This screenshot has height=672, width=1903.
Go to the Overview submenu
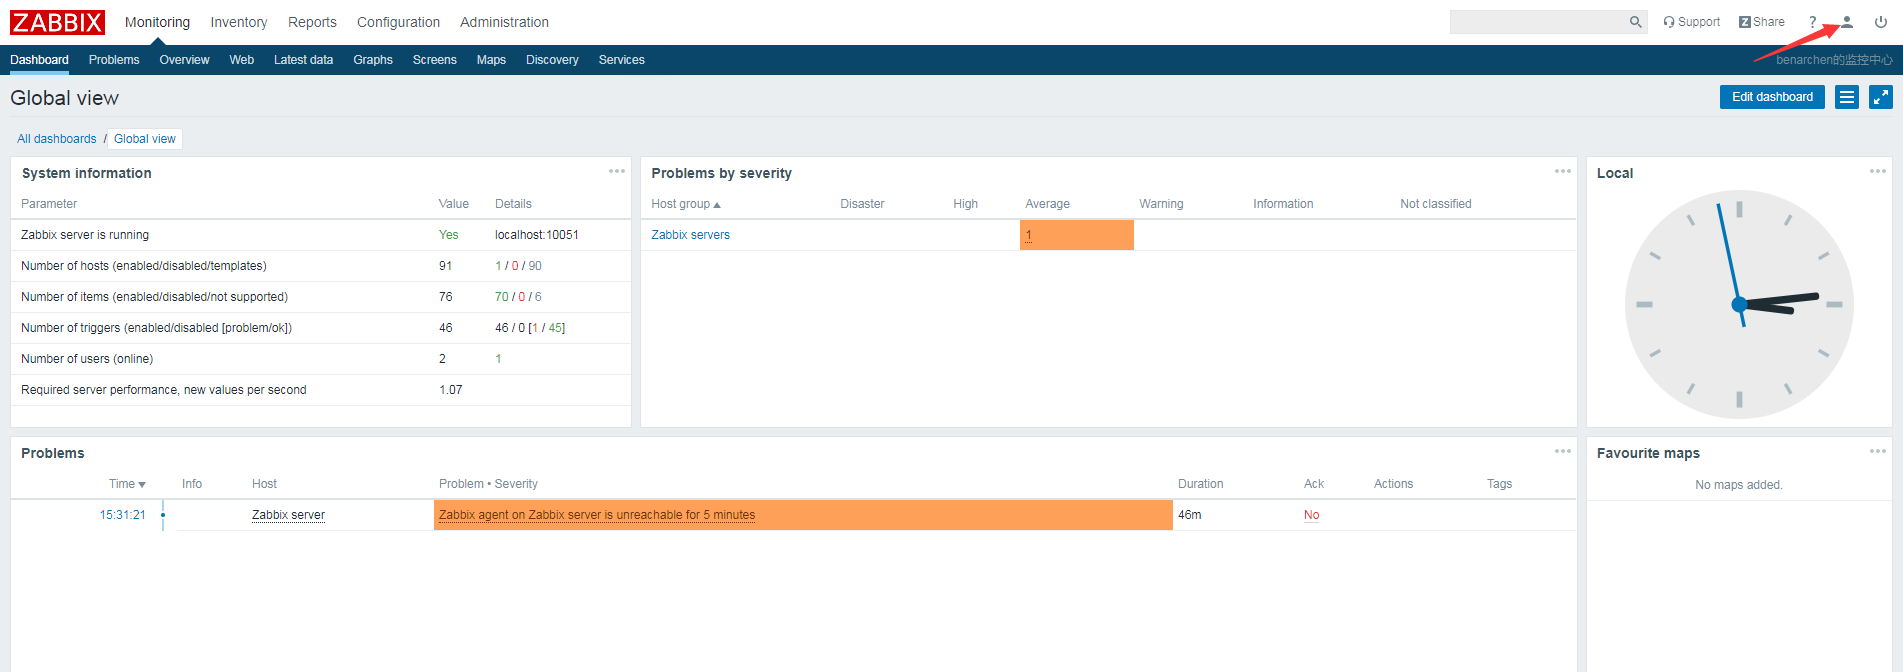pos(184,60)
